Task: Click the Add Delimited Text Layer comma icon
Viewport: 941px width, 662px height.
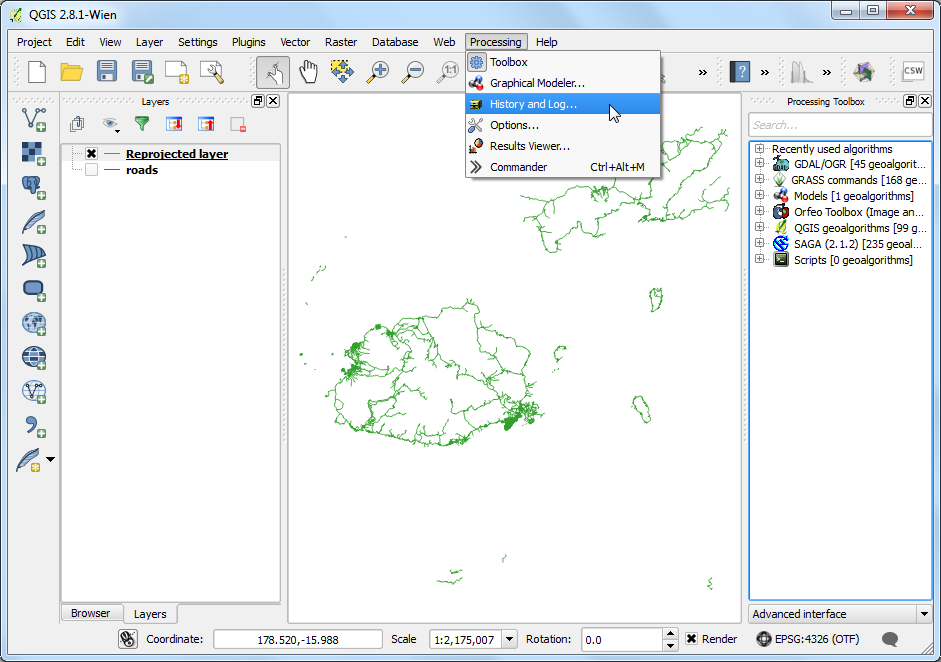Action: click(x=34, y=425)
